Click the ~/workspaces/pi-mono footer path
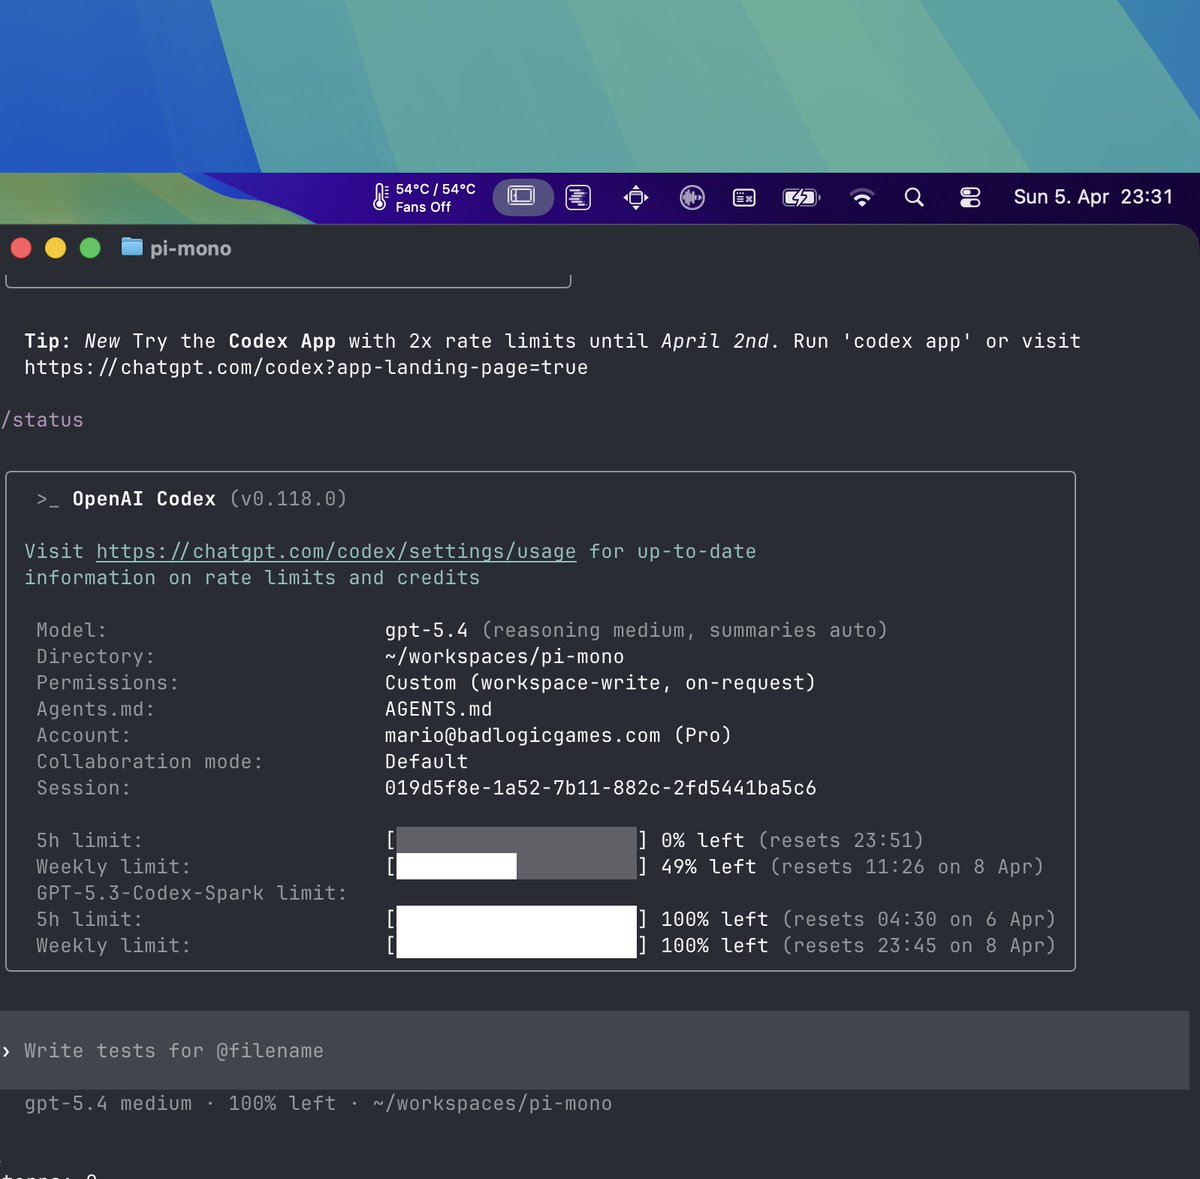The height and width of the screenshot is (1179, 1200). click(492, 1103)
